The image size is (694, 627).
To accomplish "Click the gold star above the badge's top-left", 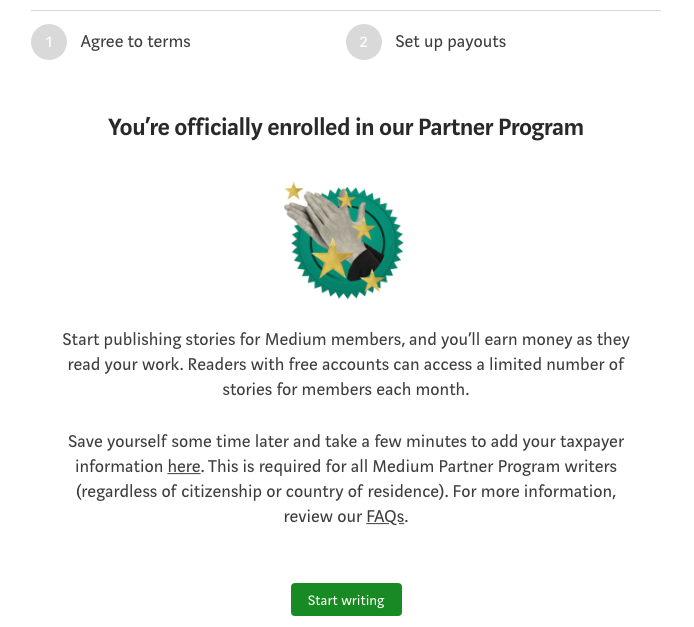I will click(x=293, y=190).
